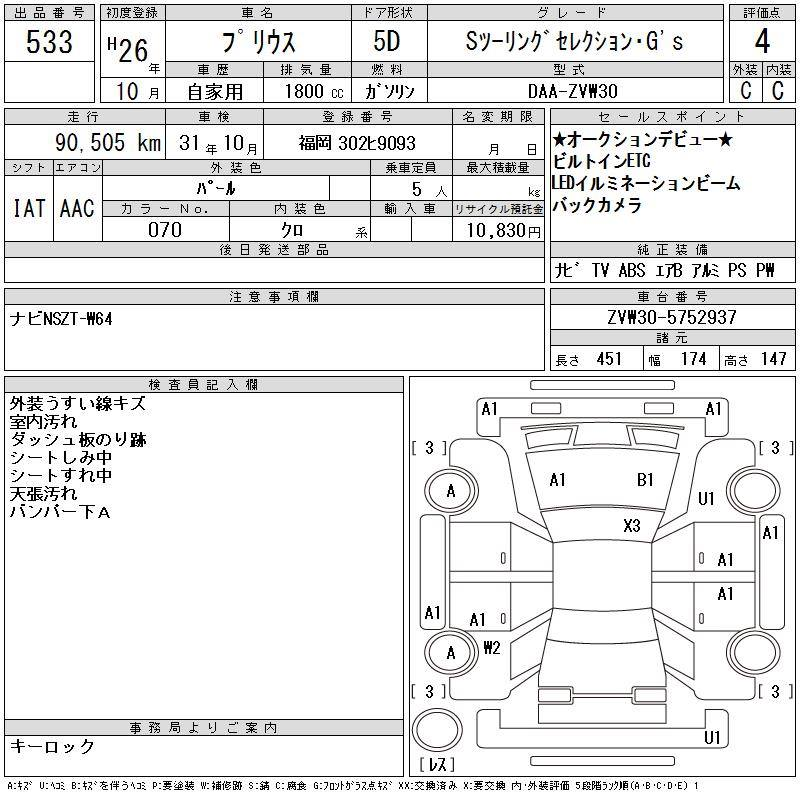Select the office notice キーロック
800x800 pixels.
tap(52, 746)
